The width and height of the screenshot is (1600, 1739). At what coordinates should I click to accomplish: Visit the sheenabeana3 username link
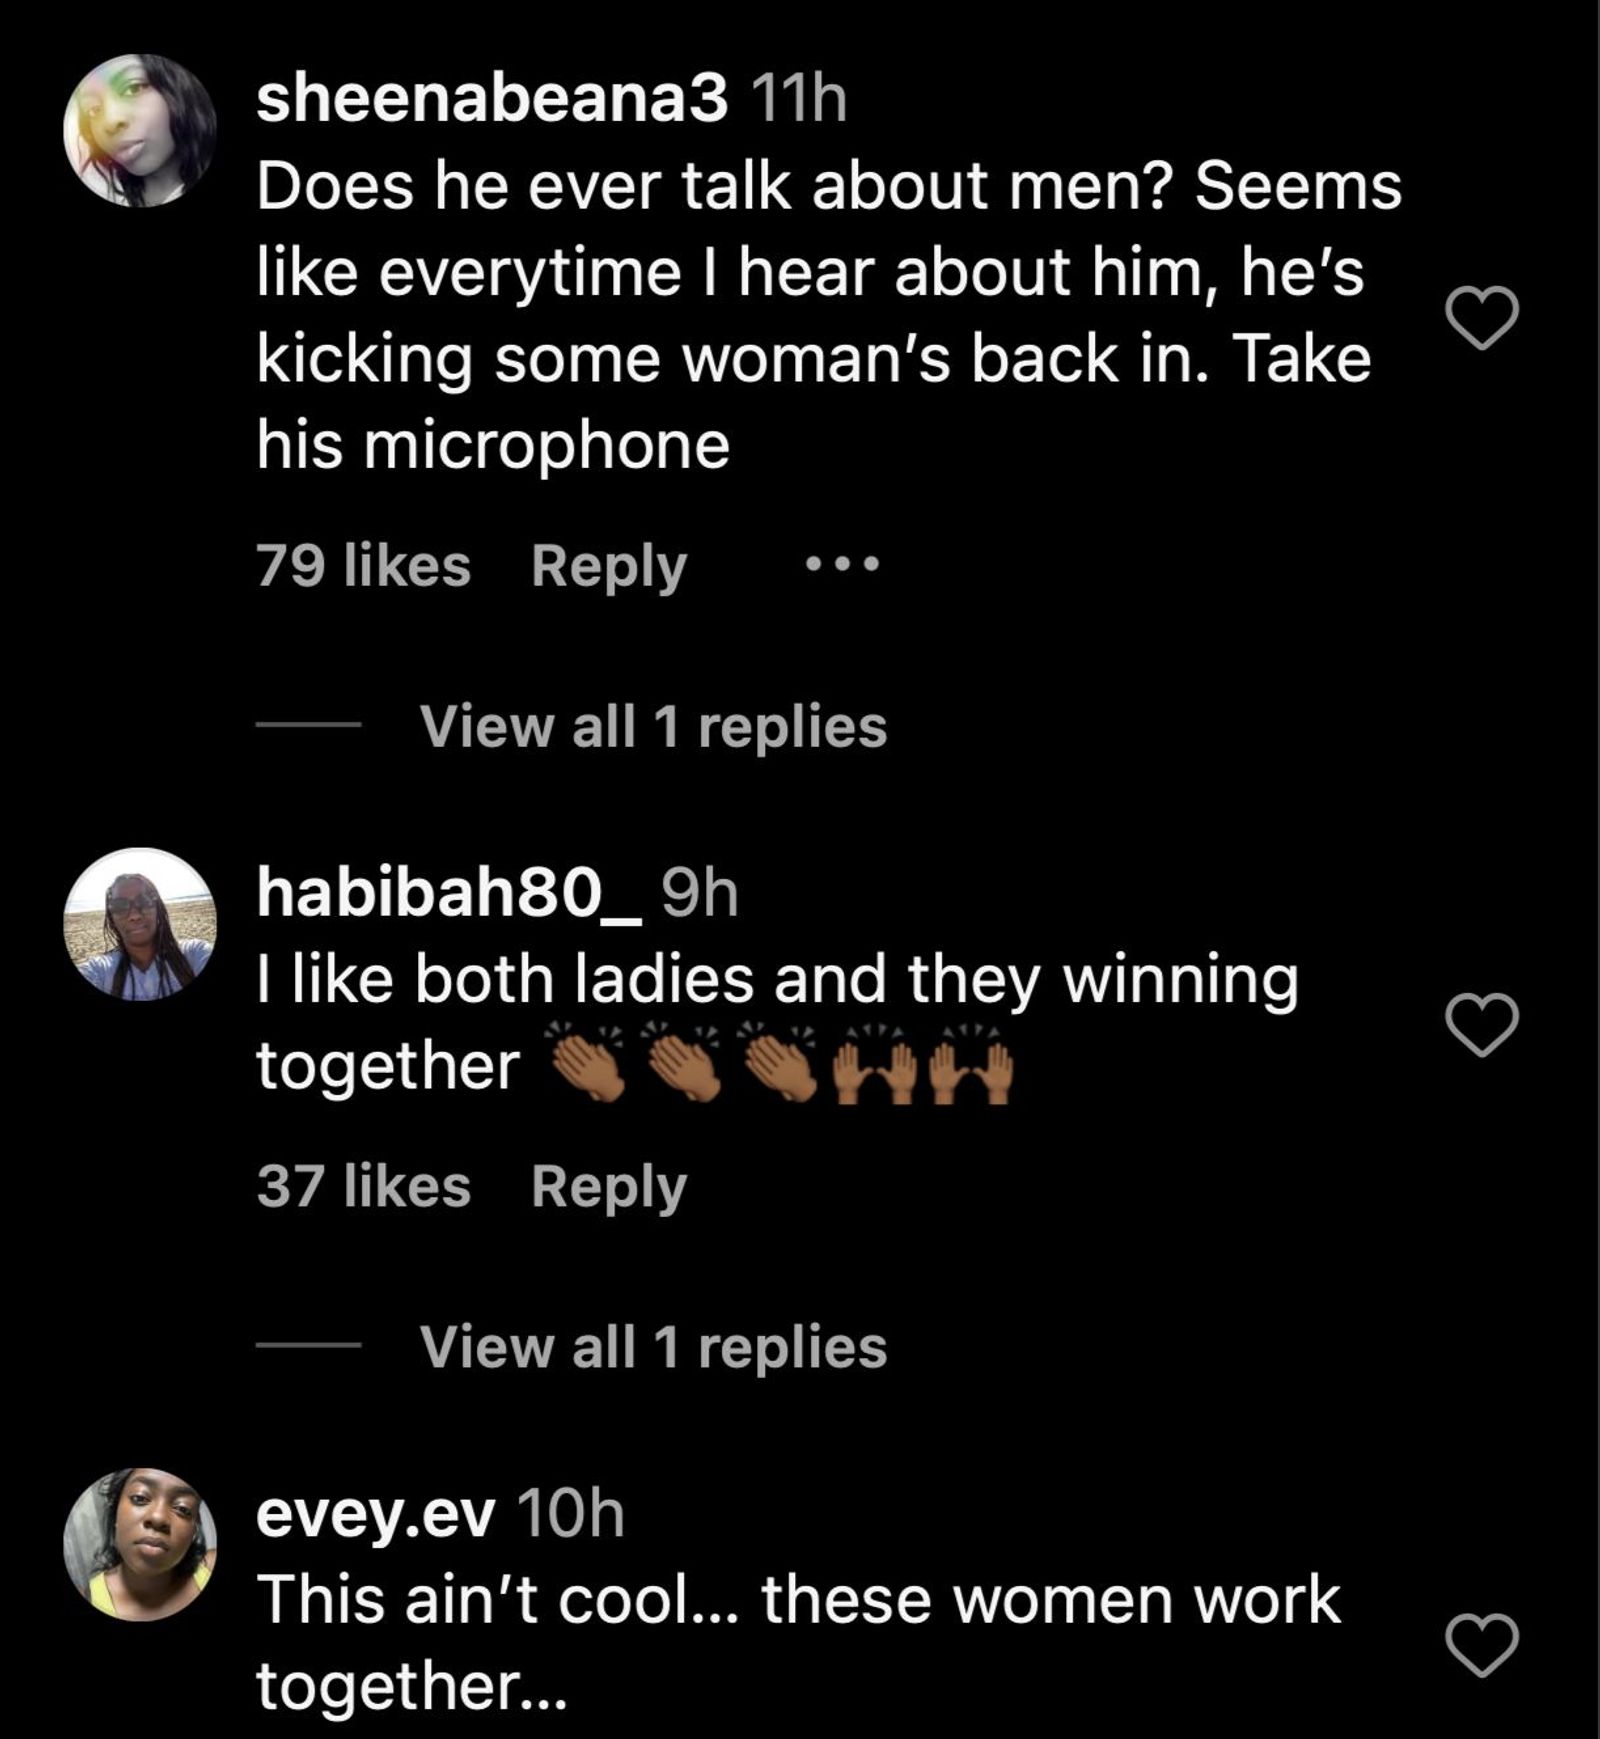pyautogui.click(x=491, y=100)
